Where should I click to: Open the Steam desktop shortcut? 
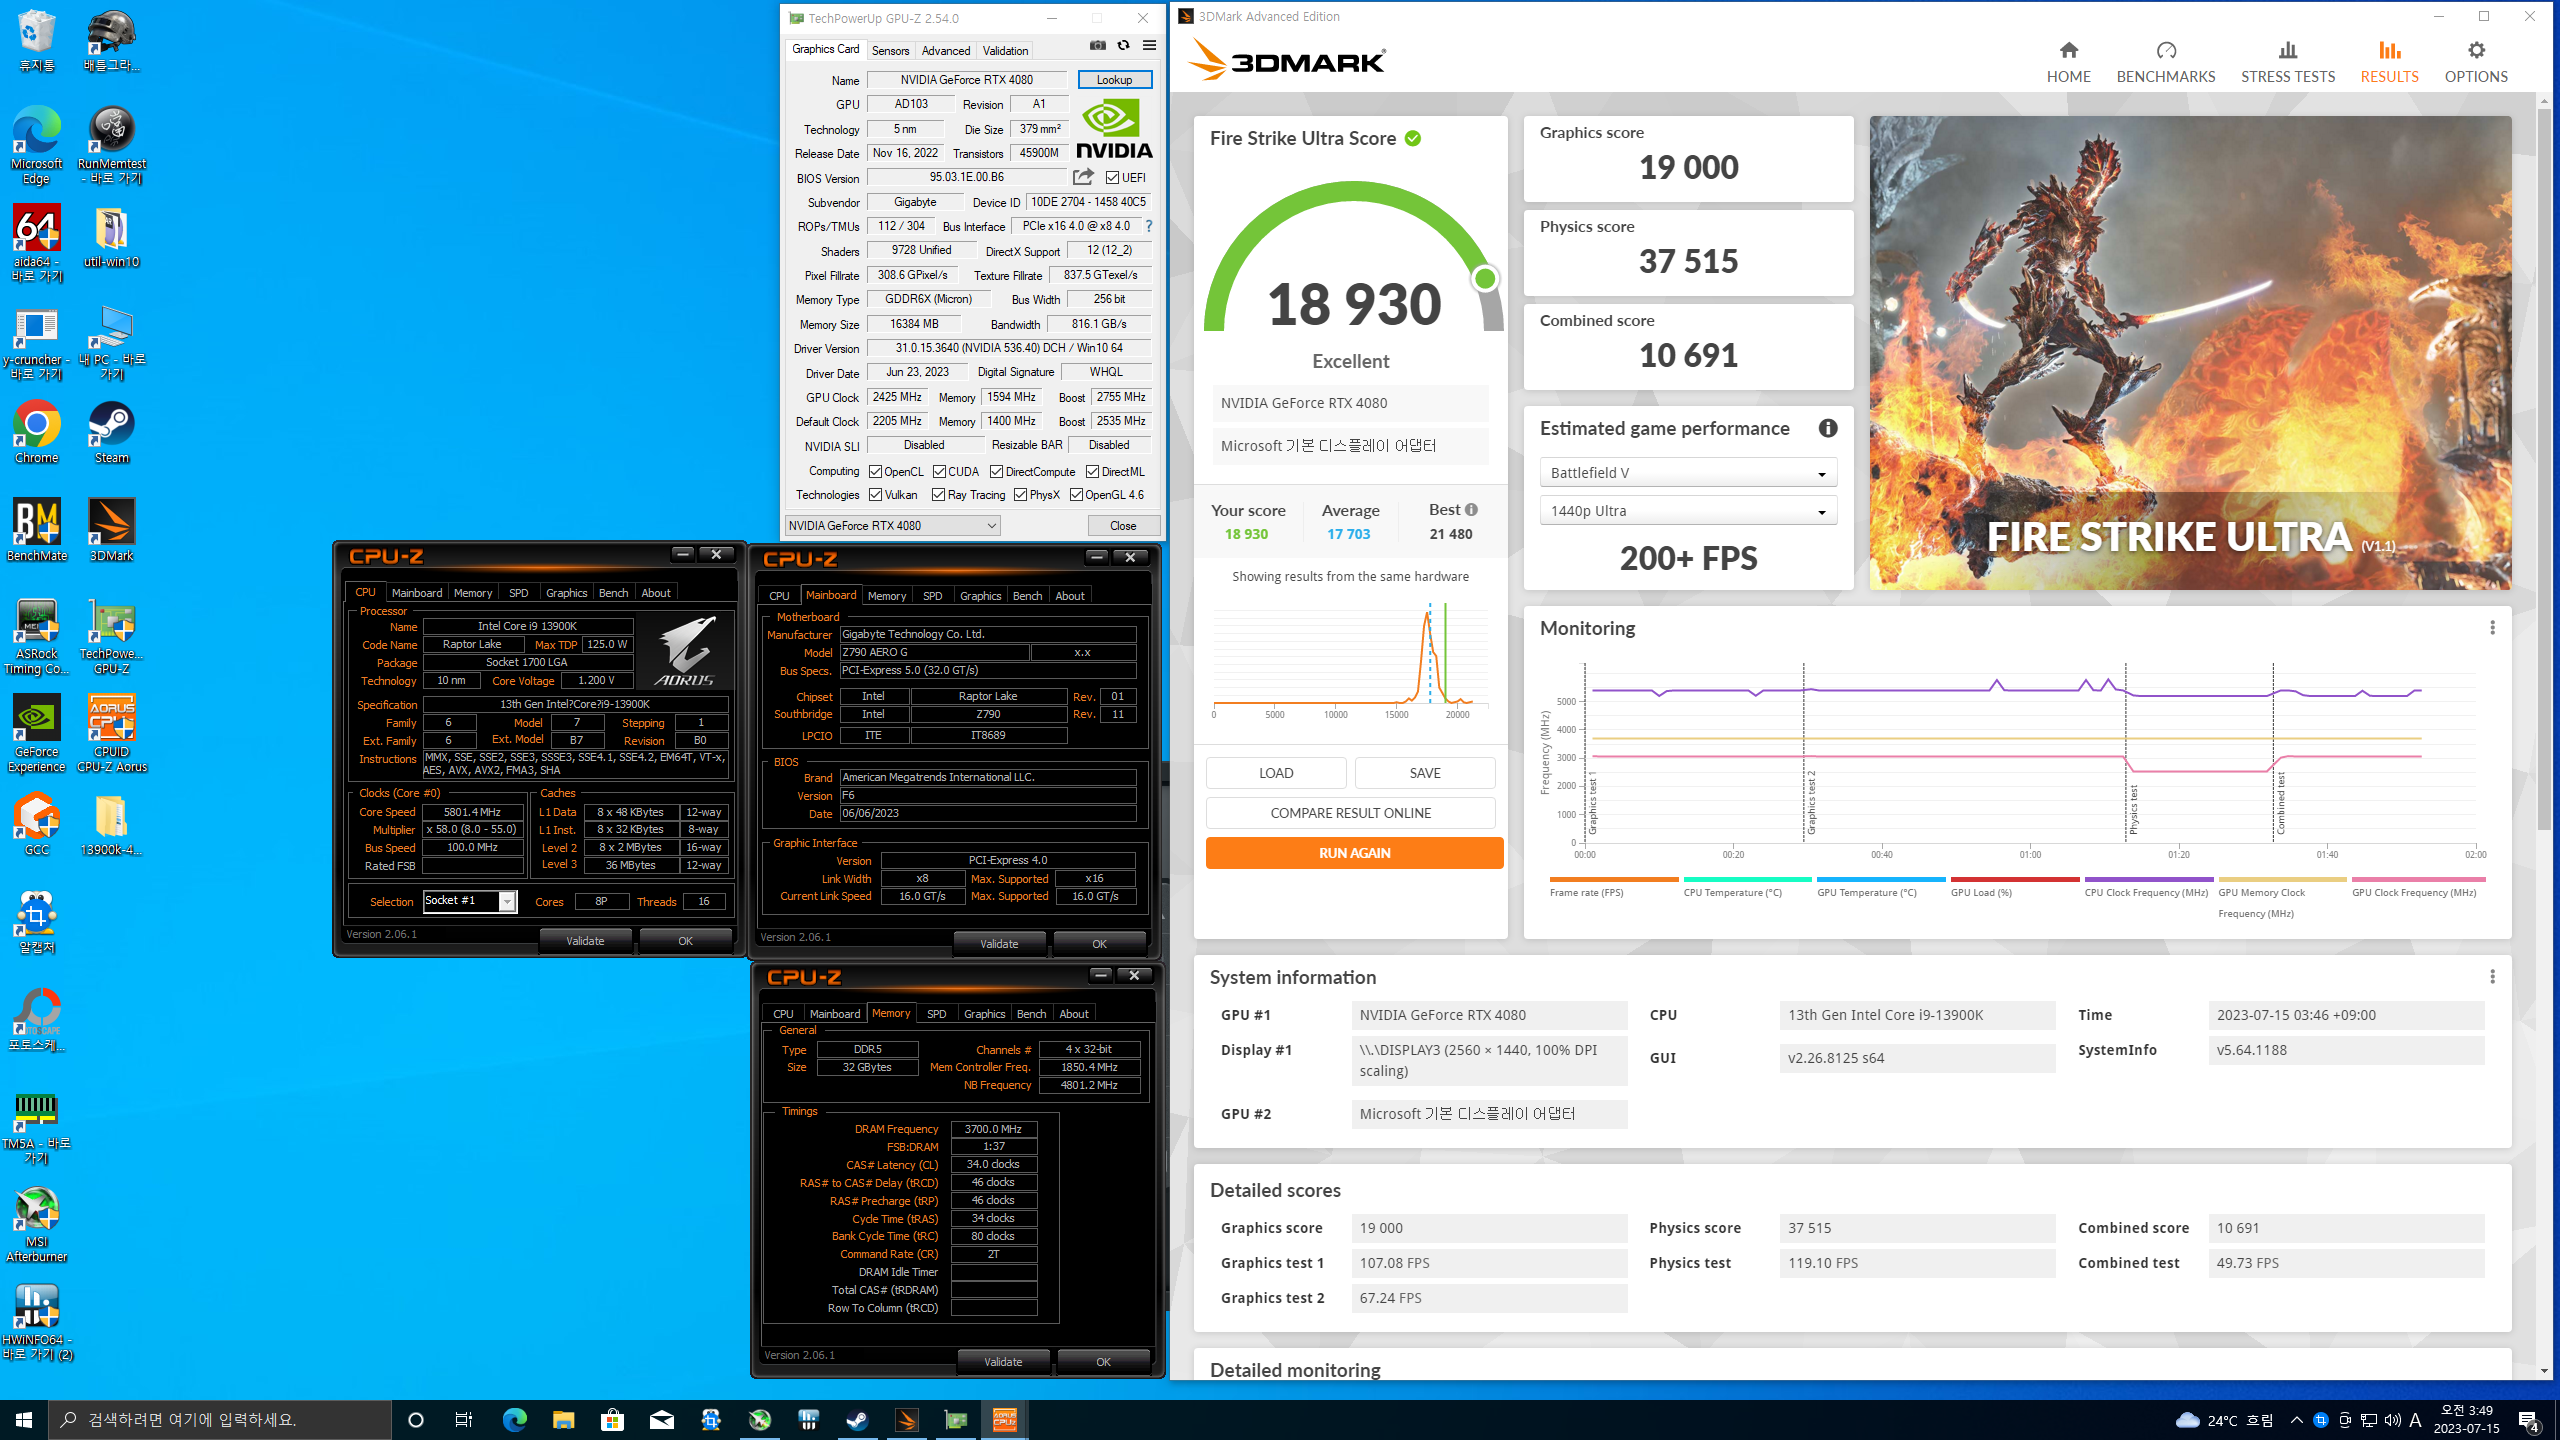tap(111, 433)
